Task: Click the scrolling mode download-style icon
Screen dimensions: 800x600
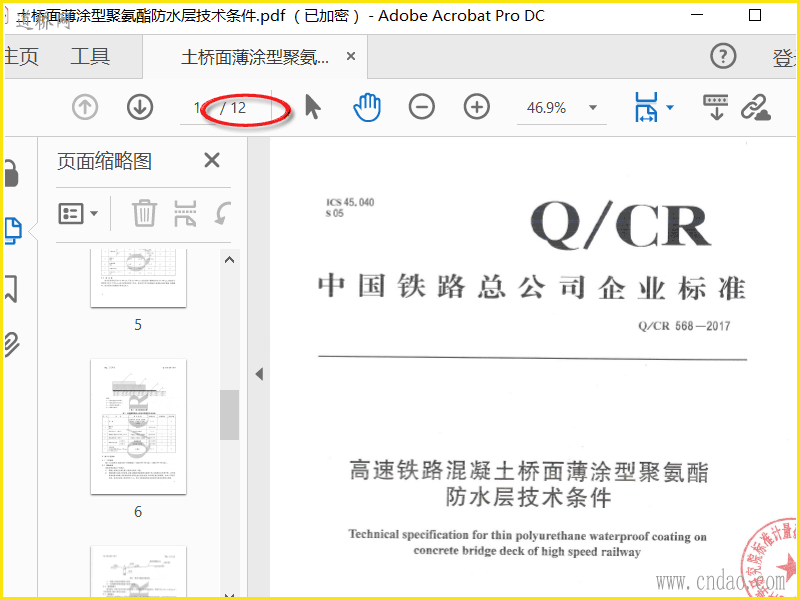Action: pos(716,107)
